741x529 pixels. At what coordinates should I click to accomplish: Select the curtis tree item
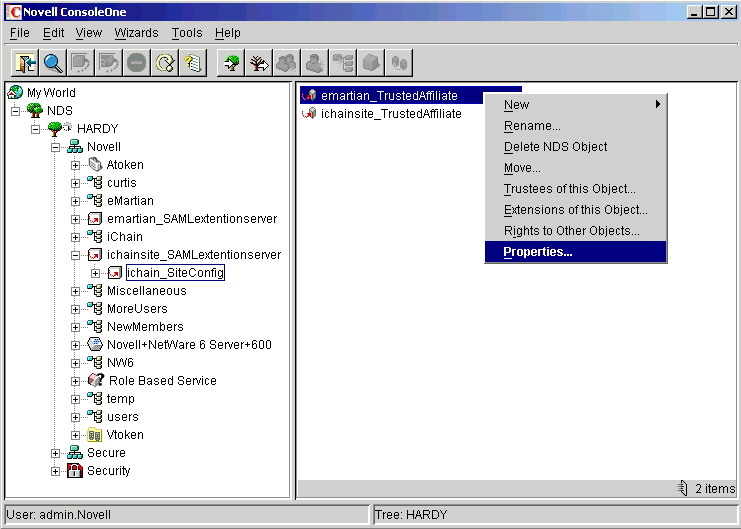[x=121, y=182]
